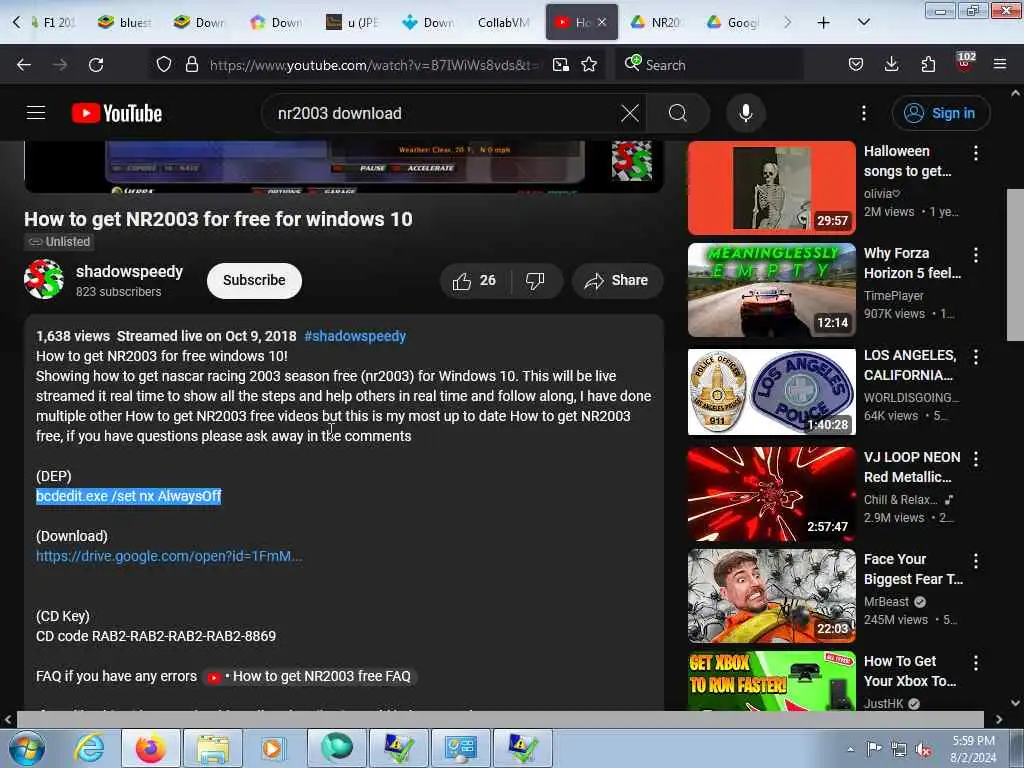Switch to F1 201 tab
The width and height of the screenshot is (1024, 768).
pos(52,22)
